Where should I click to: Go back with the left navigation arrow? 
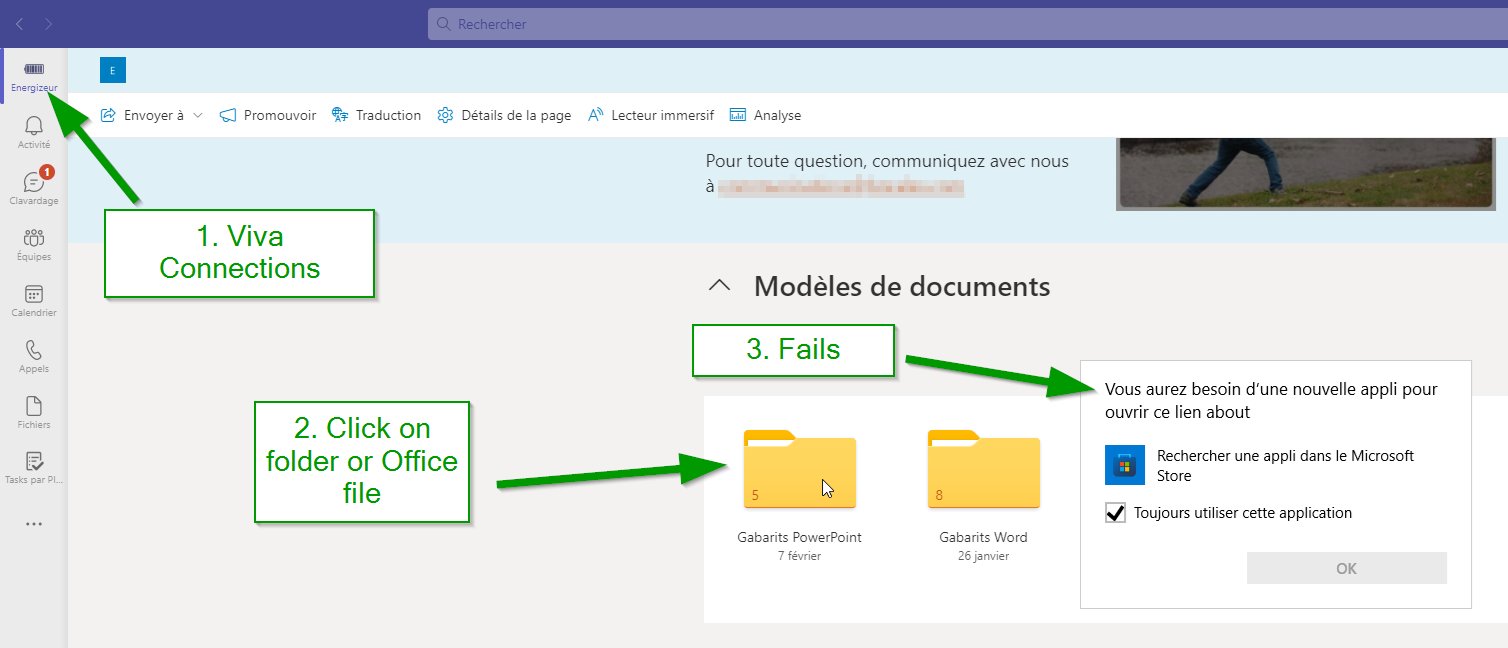[x=20, y=23]
